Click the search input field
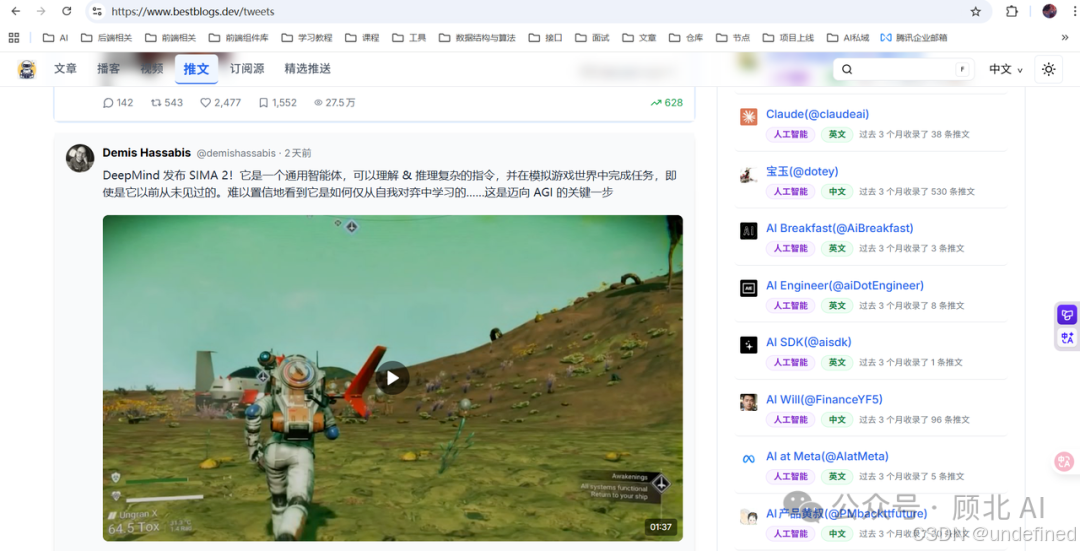The image size is (1080, 551). tap(904, 69)
